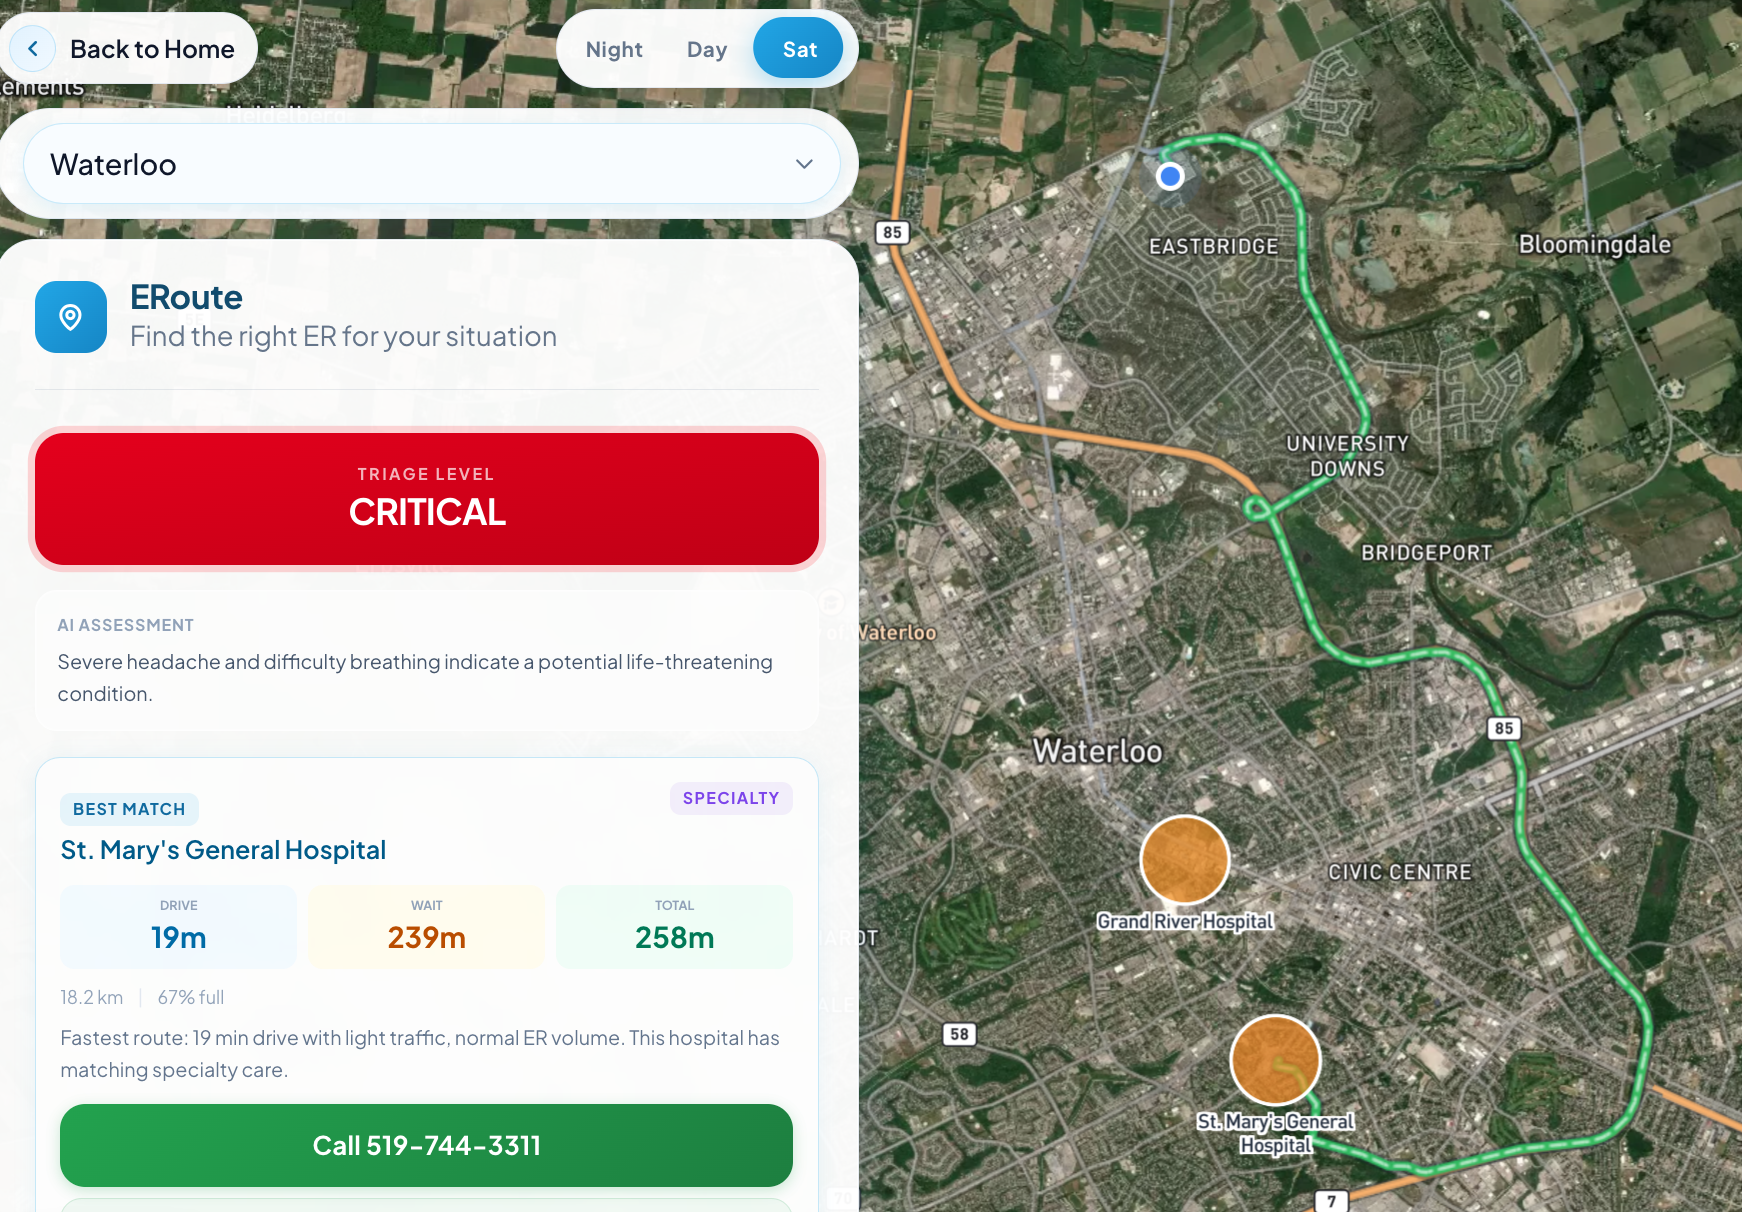1742x1212 pixels.
Task: Select the Sat map style
Action: (x=799, y=49)
